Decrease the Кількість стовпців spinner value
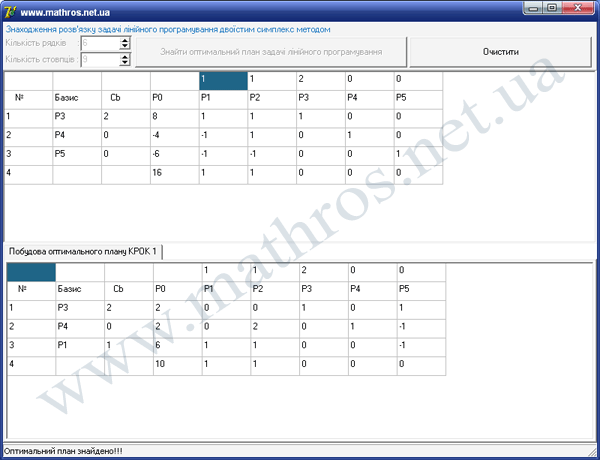Image resolution: width=600 pixels, height=460 pixels. pyautogui.click(x=125, y=63)
